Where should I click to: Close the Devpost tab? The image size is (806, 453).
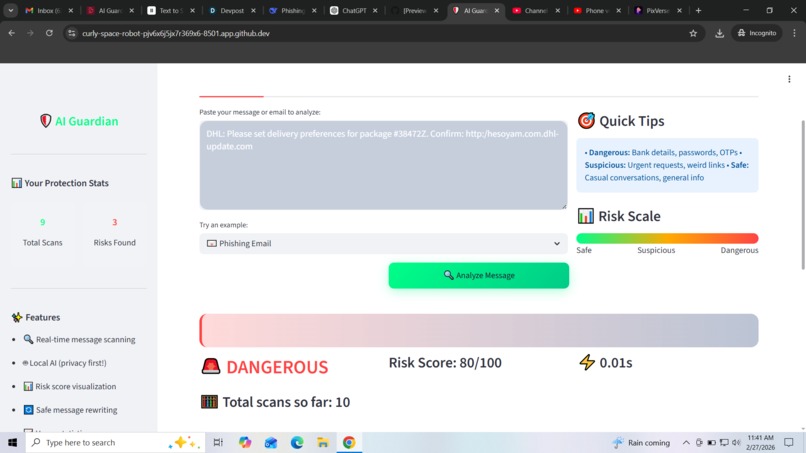point(253,10)
